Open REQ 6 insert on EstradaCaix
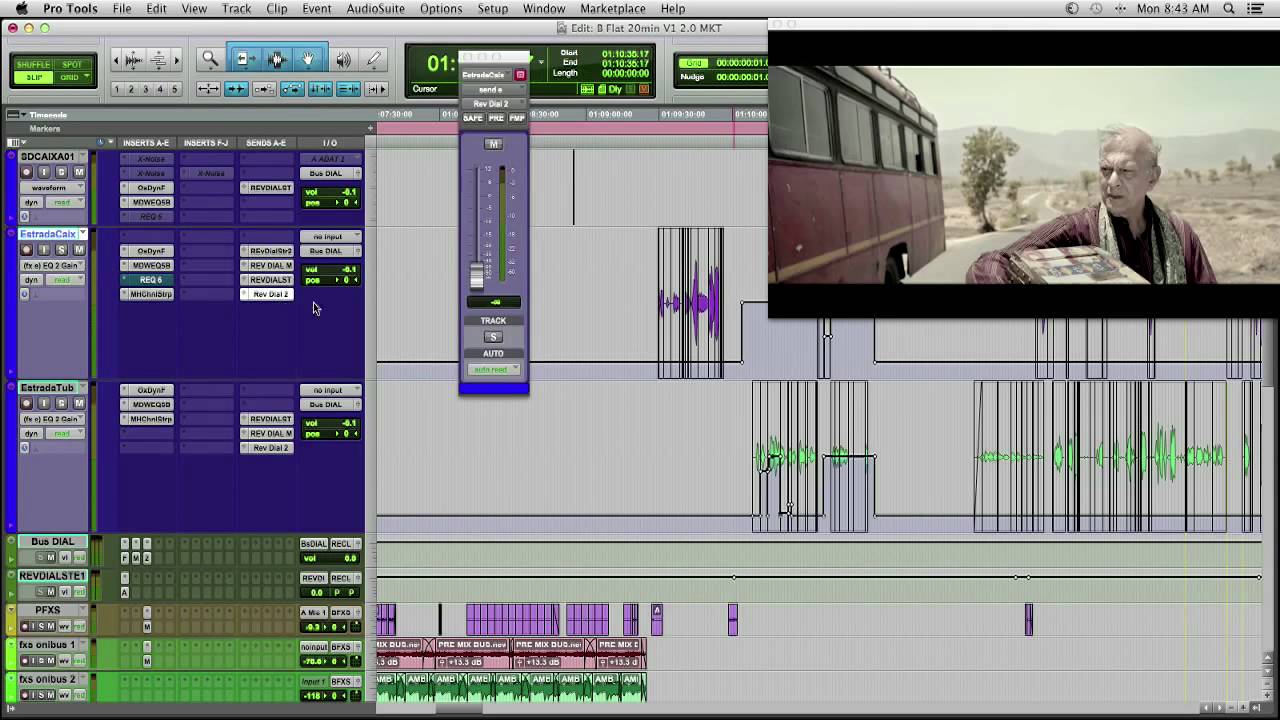This screenshot has height=720, width=1280. pos(150,280)
